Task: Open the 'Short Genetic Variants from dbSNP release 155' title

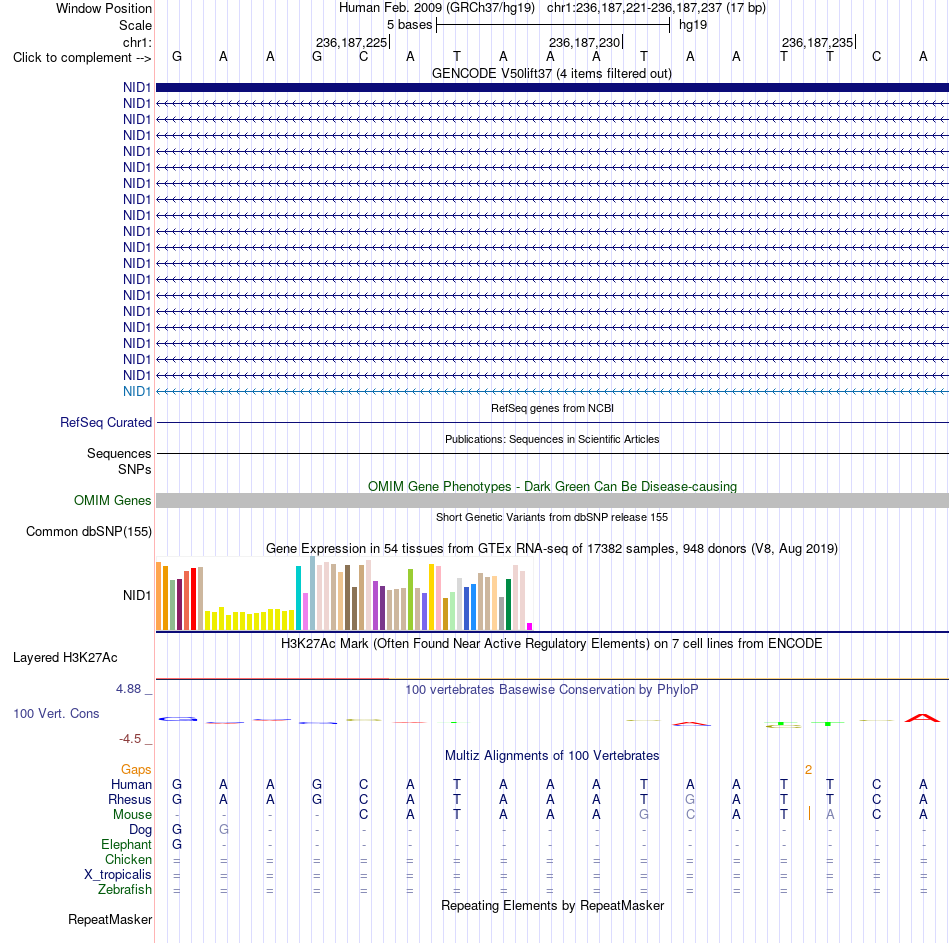Action: pyautogui.click(x=552, y=518)
